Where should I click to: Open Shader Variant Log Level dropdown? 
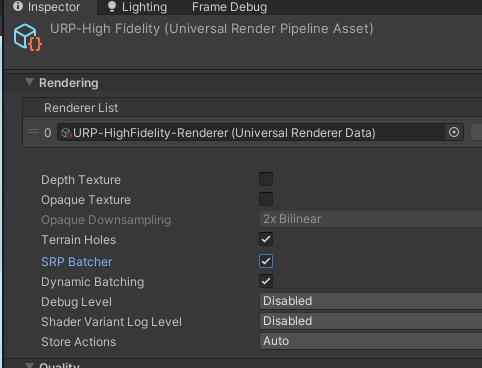click(371, 321)
